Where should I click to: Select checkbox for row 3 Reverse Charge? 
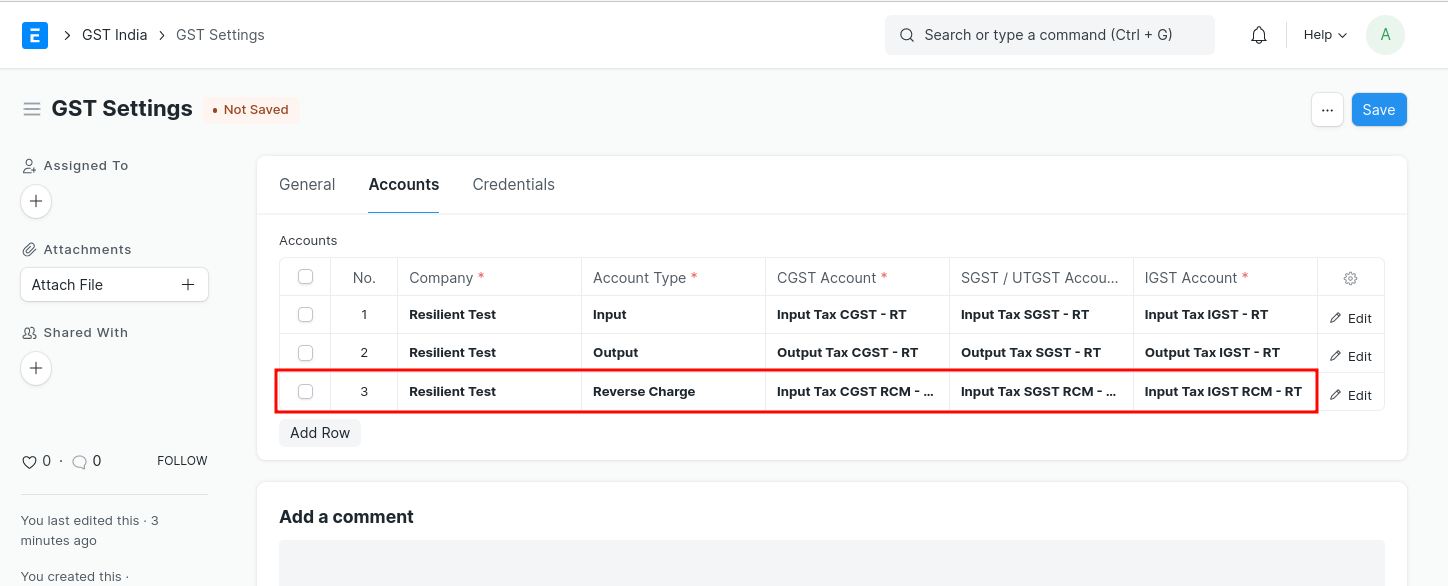pyautogui.click(x=306, y=391)
